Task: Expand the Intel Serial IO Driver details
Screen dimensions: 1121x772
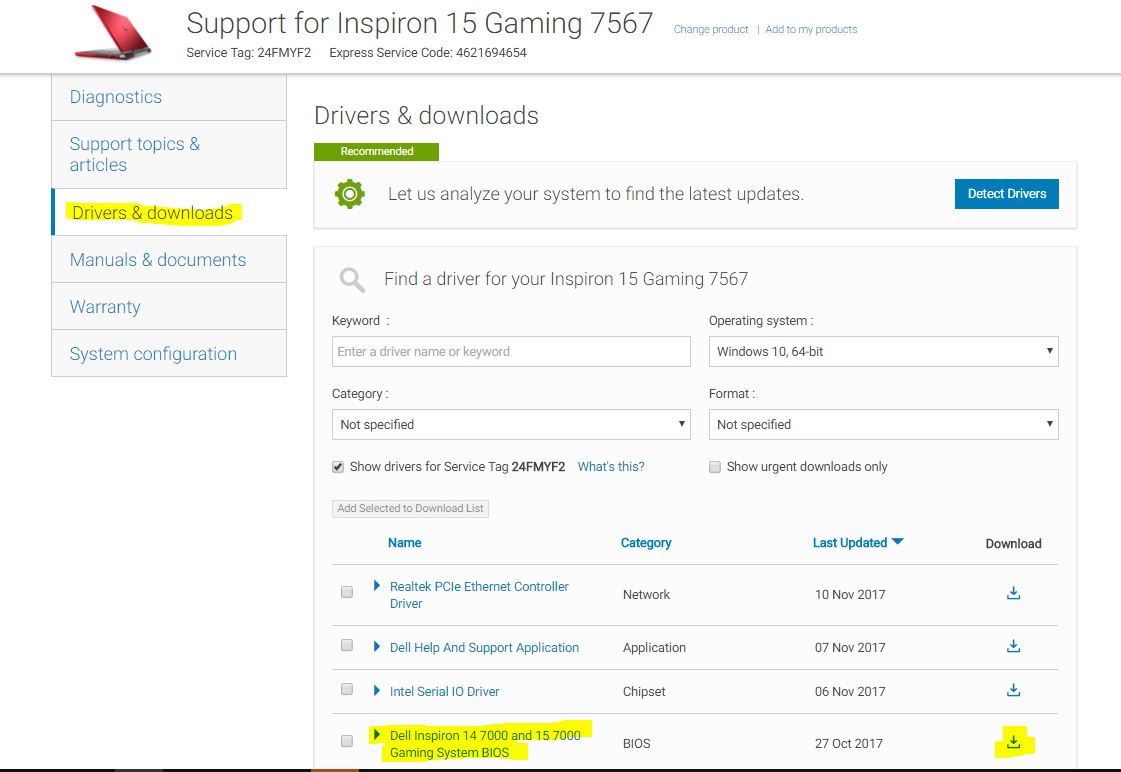Action: pyautogui.click(x=377, y=690)
